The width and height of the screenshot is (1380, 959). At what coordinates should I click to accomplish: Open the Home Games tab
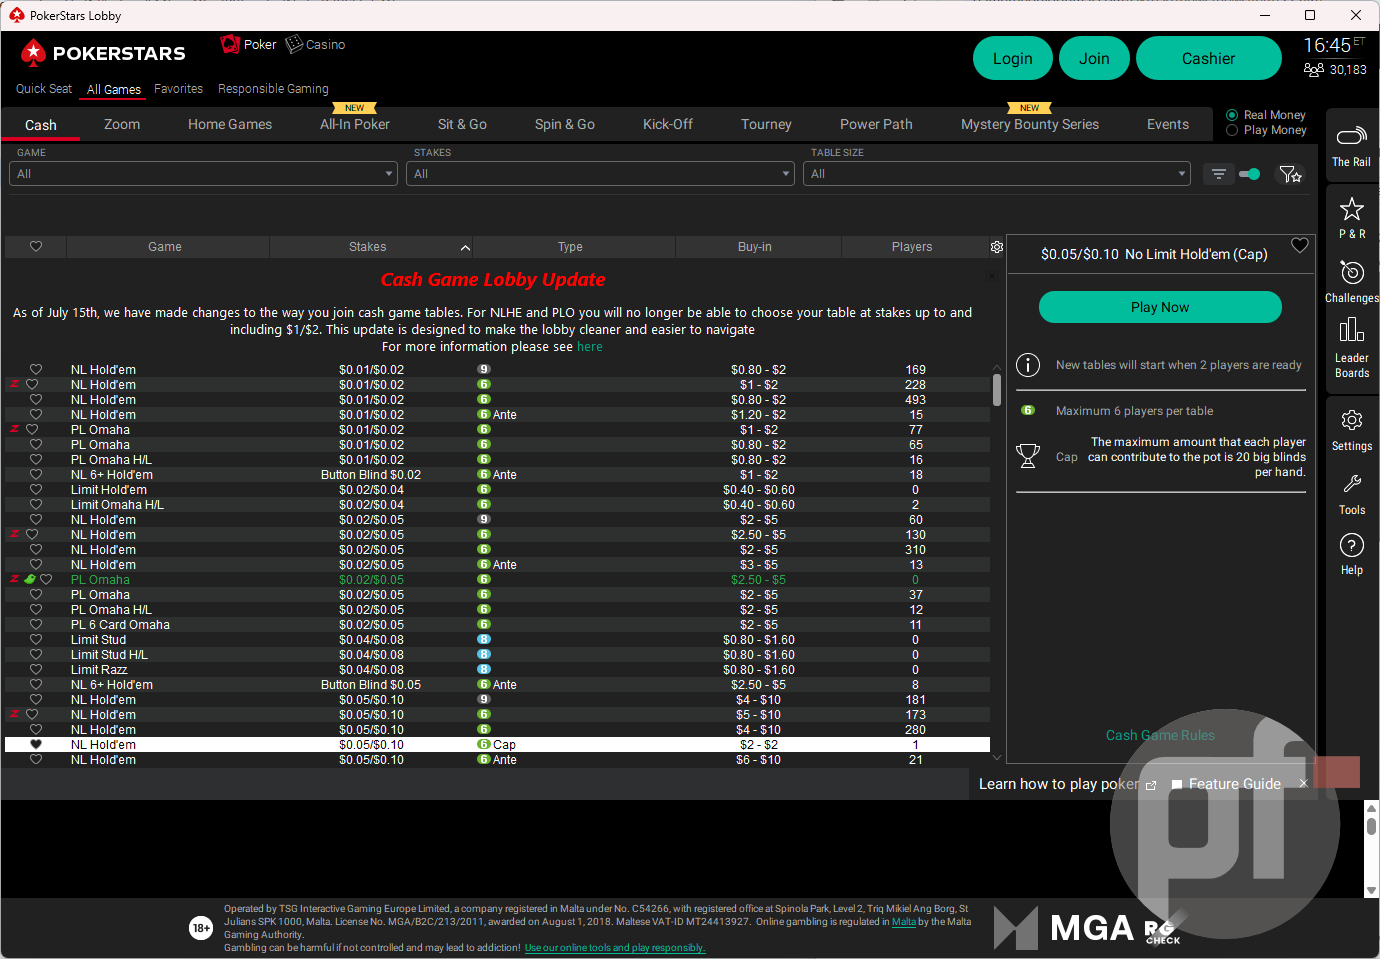(x=230, y=124)
